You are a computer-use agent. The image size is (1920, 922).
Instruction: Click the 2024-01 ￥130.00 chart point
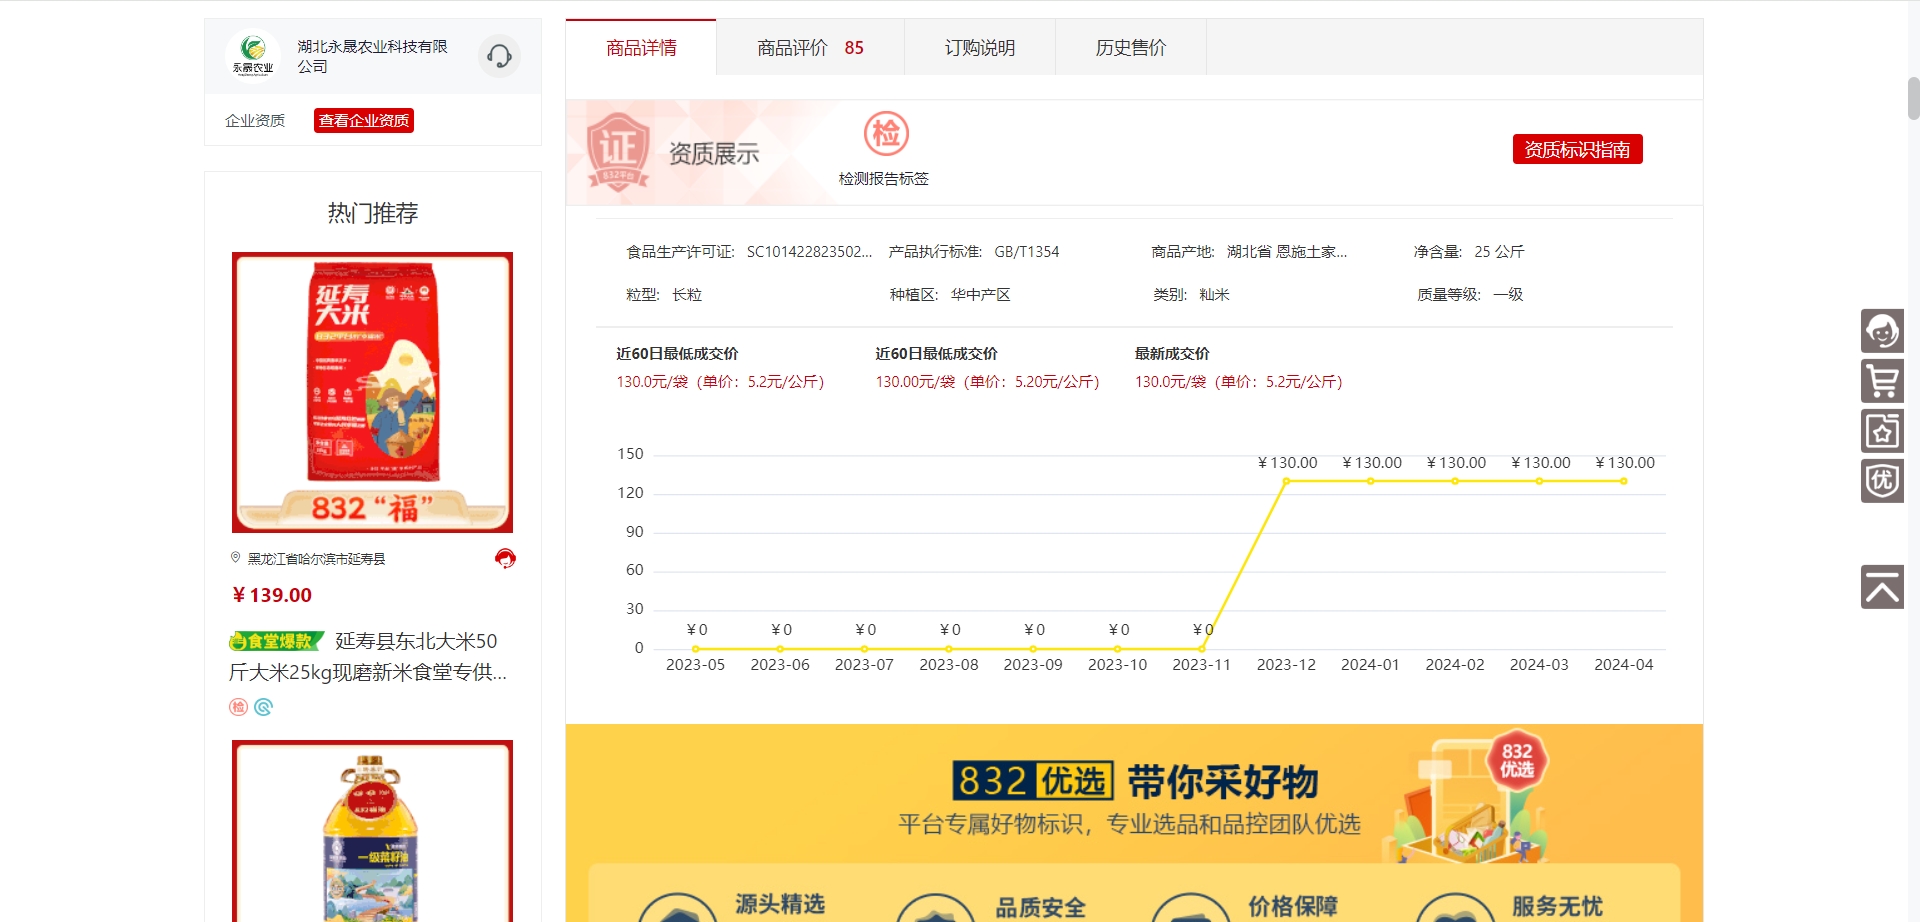pos(1371,481)
